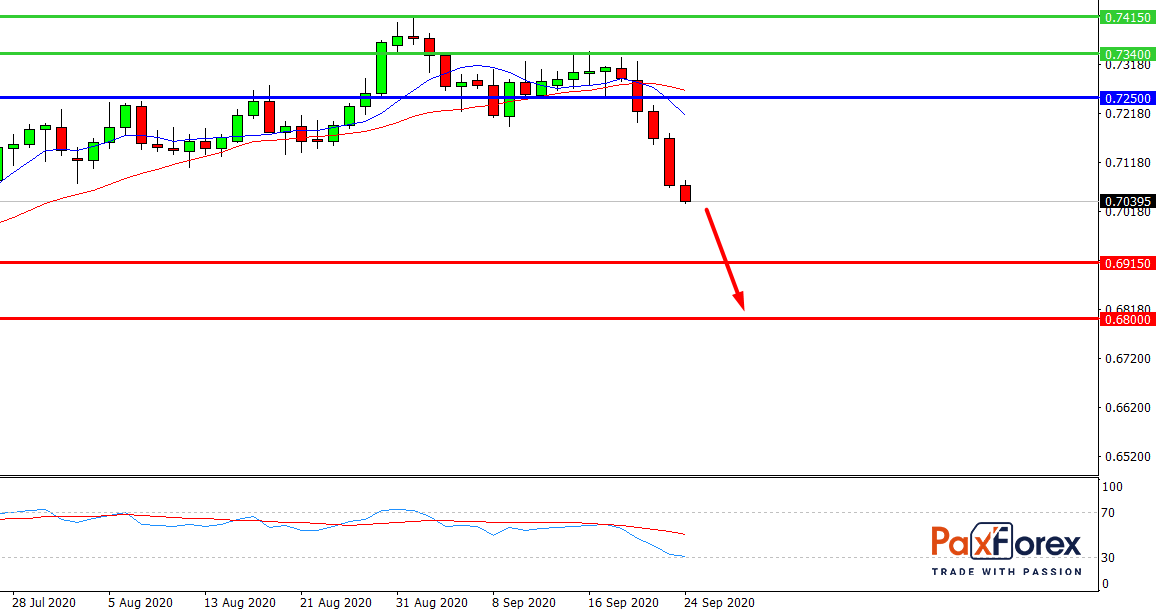This screenshot has width=1159, height=612.
Task: Click the 0.67200 price axis value
Action: point(1129,358)
